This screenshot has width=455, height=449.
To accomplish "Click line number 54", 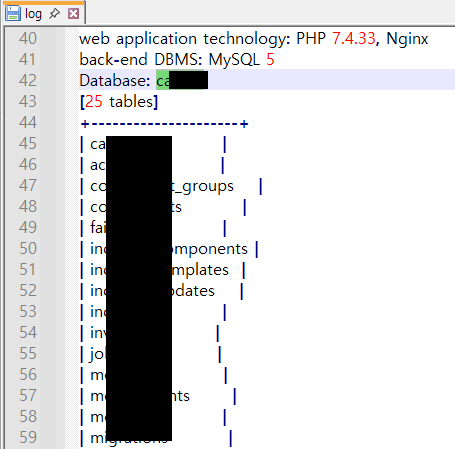I will click(x=28, y=333).
